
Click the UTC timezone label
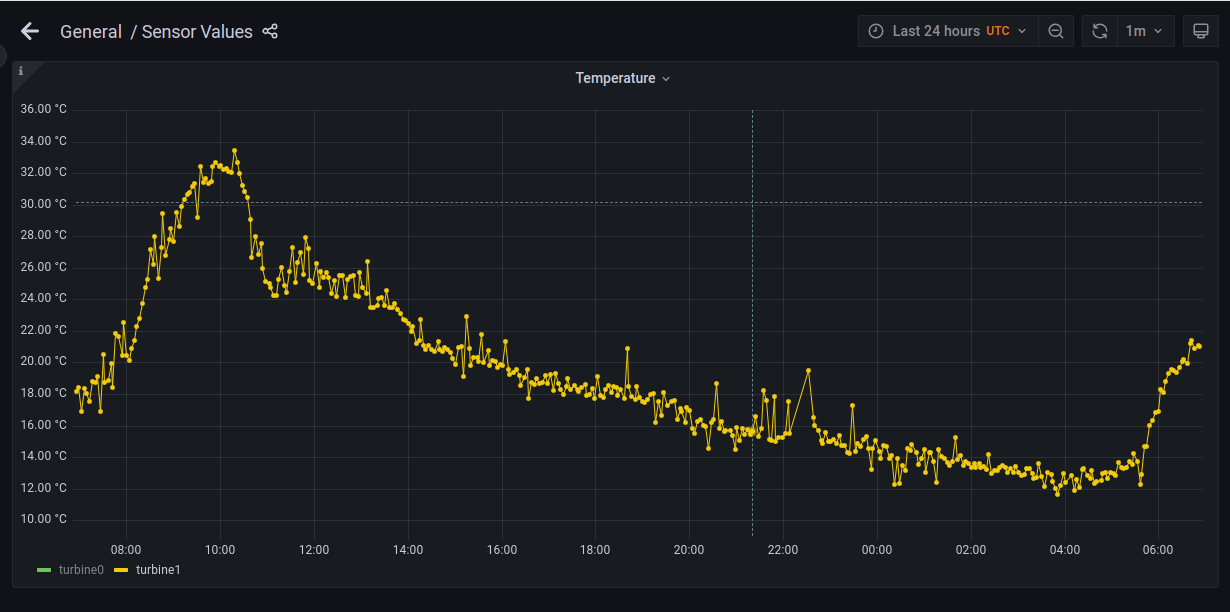coord(998,31)
